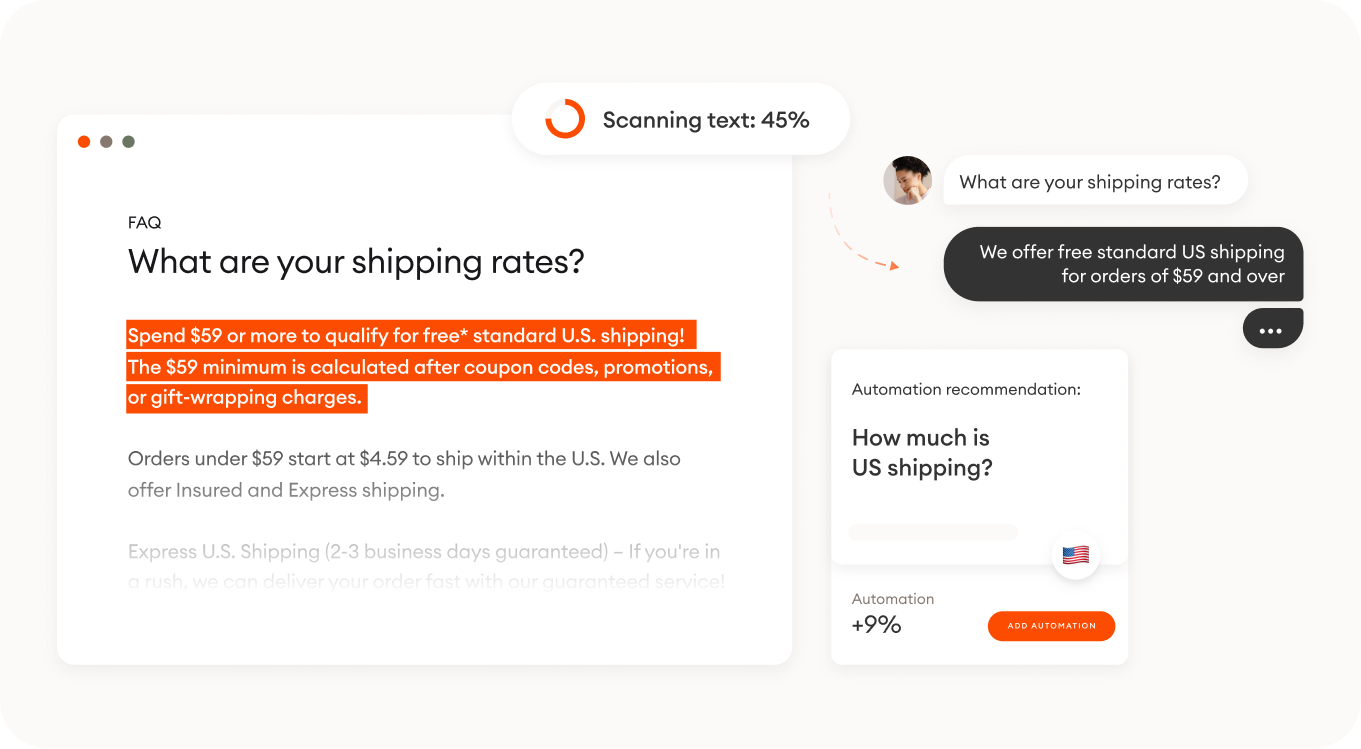
Task: Click the paragraph about orders under $59
Action: click(403, 473)
